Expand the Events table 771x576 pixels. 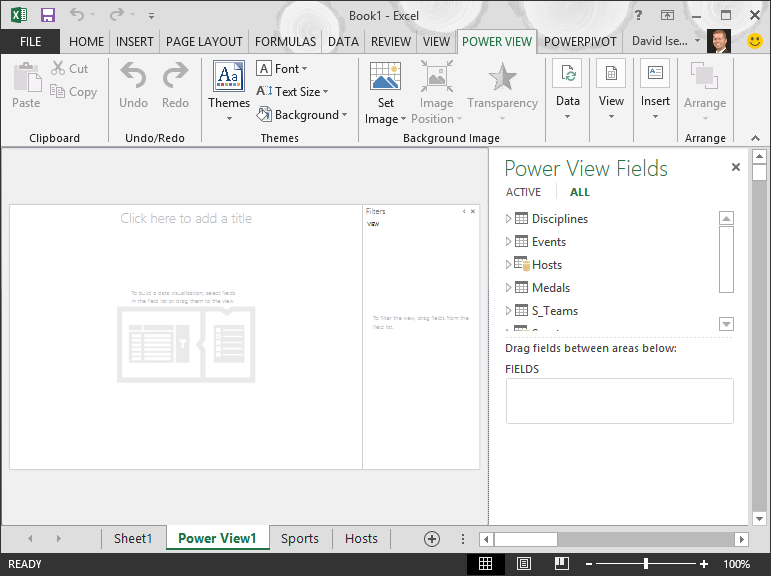coord(508,242)
